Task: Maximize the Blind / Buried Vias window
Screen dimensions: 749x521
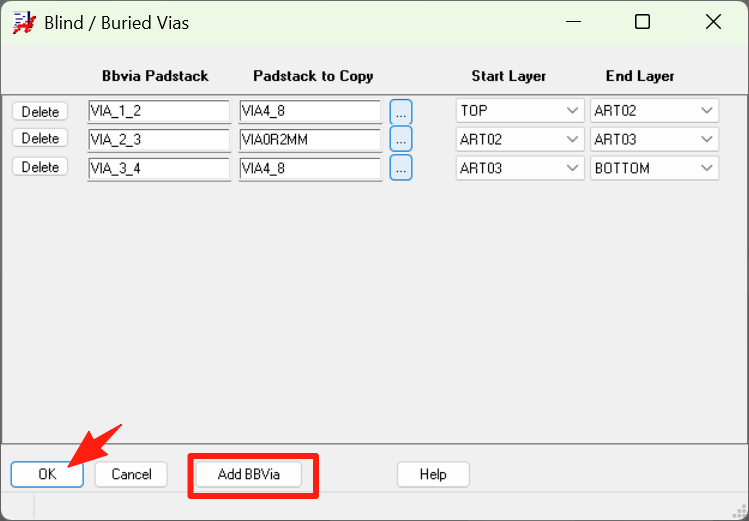Action: (x=642, y=22)
